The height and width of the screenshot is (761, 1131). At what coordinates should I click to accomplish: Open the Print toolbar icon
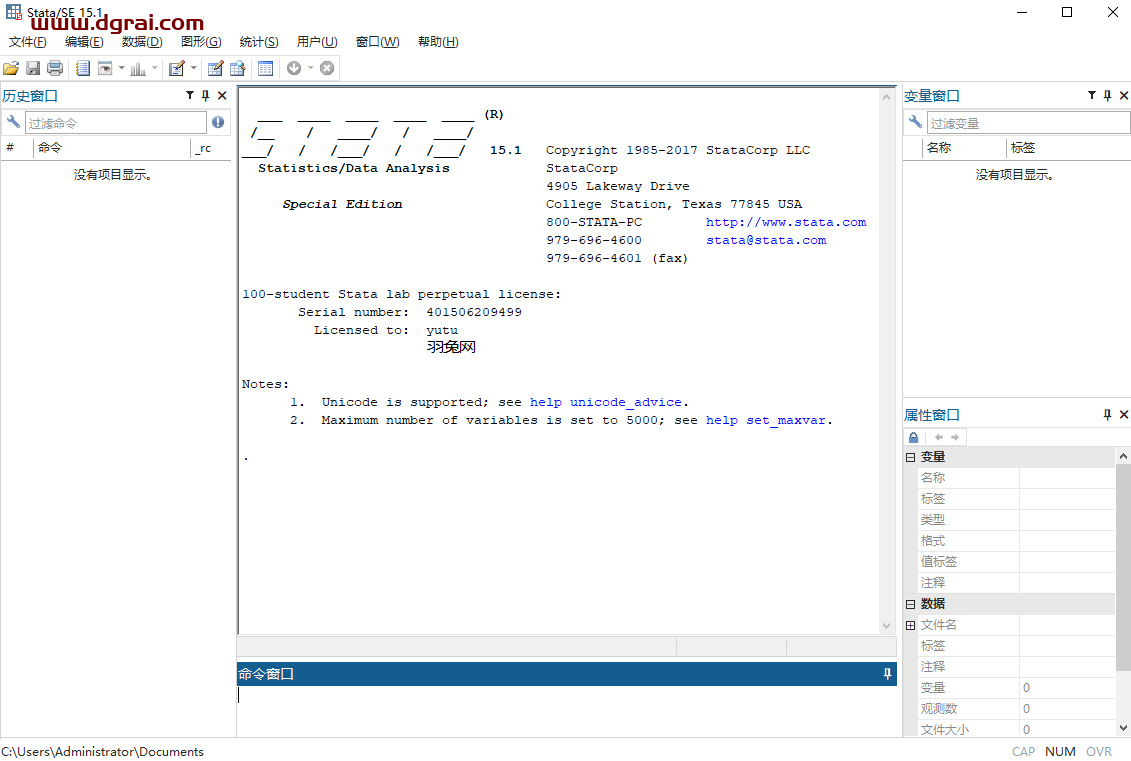pos(55,68)
